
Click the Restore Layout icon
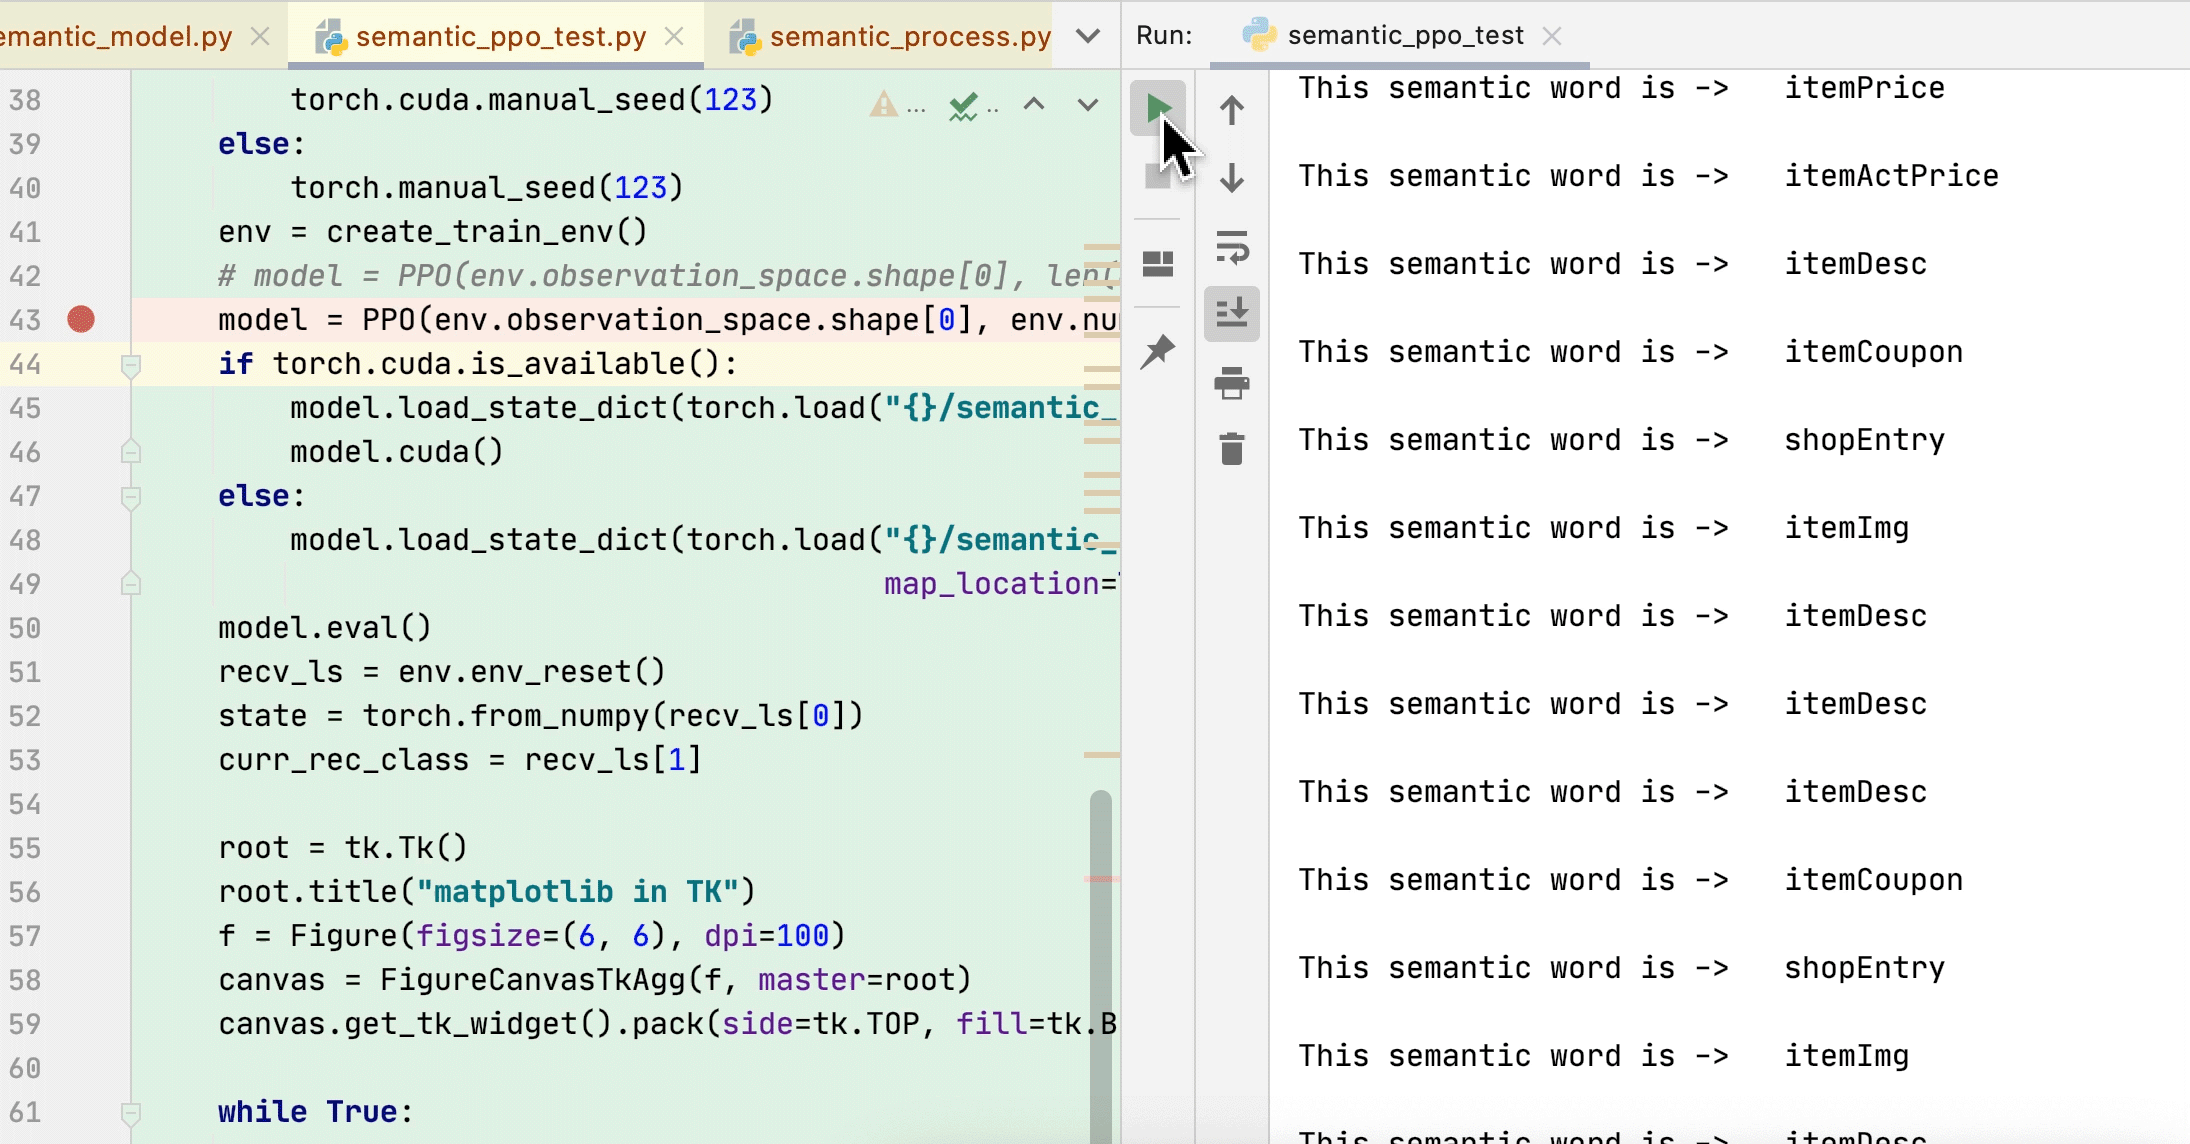click(x=1158, y=263)
